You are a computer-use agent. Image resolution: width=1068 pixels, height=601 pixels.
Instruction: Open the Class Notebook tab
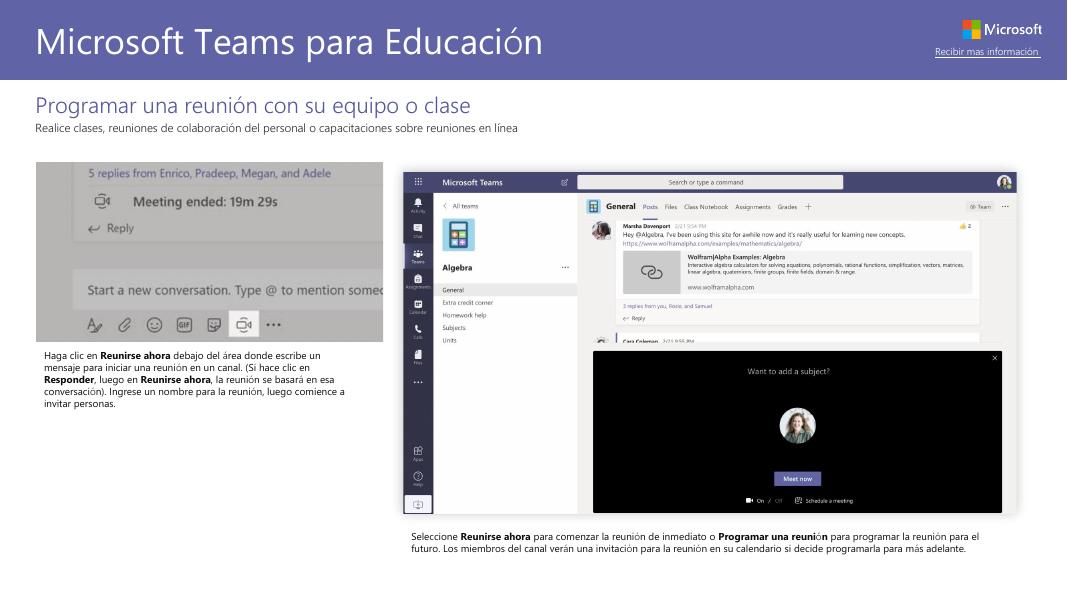706,207
